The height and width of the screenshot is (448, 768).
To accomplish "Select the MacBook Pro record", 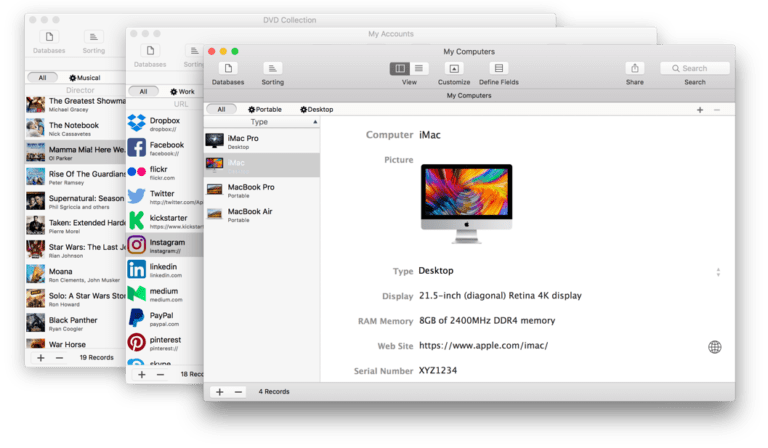I will tap(262, 189).
